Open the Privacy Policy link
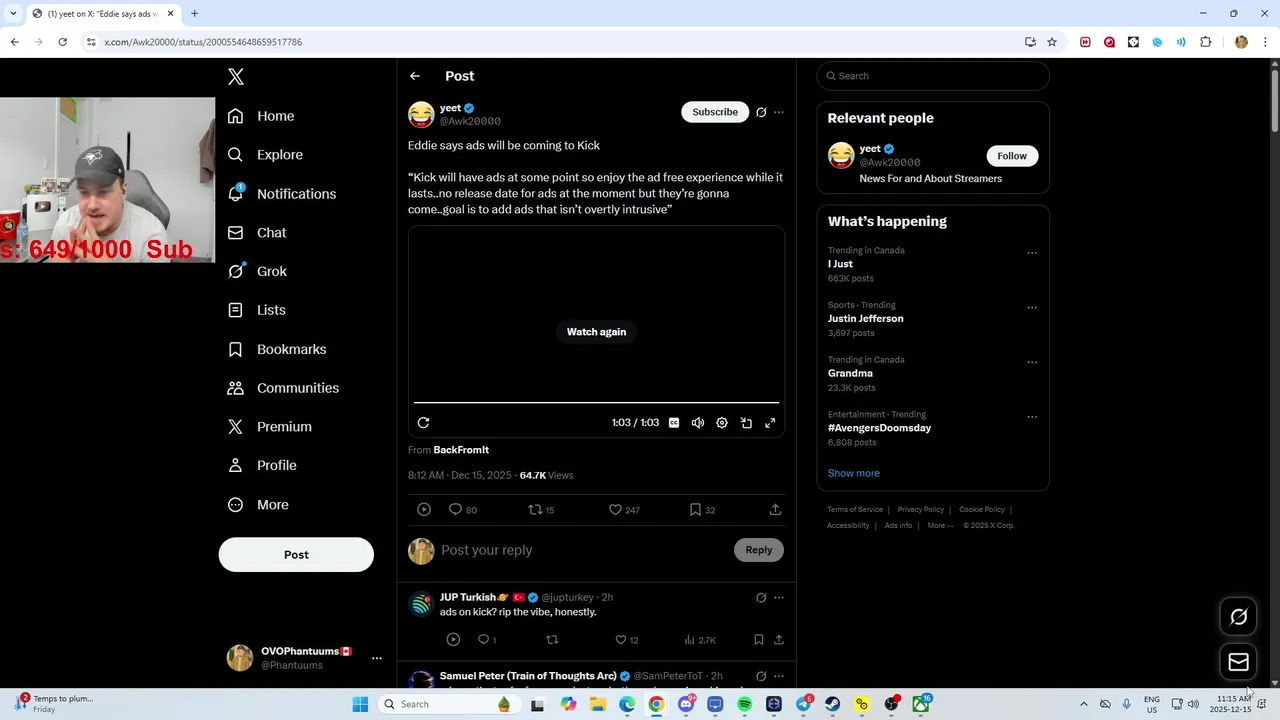1280x720 pixels. [921, 510]
